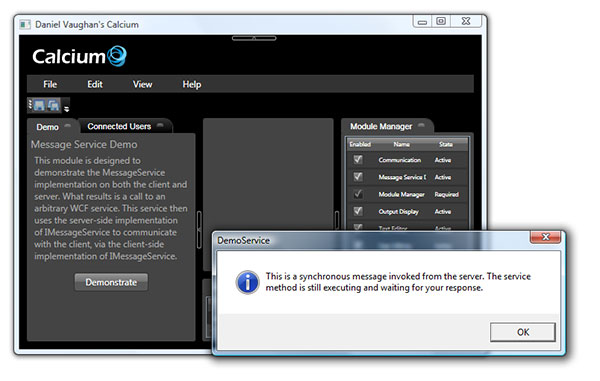Uncheck the Output Display module checkbox
This screenshot has height=381, width=600.
click(x=358, y=211)
